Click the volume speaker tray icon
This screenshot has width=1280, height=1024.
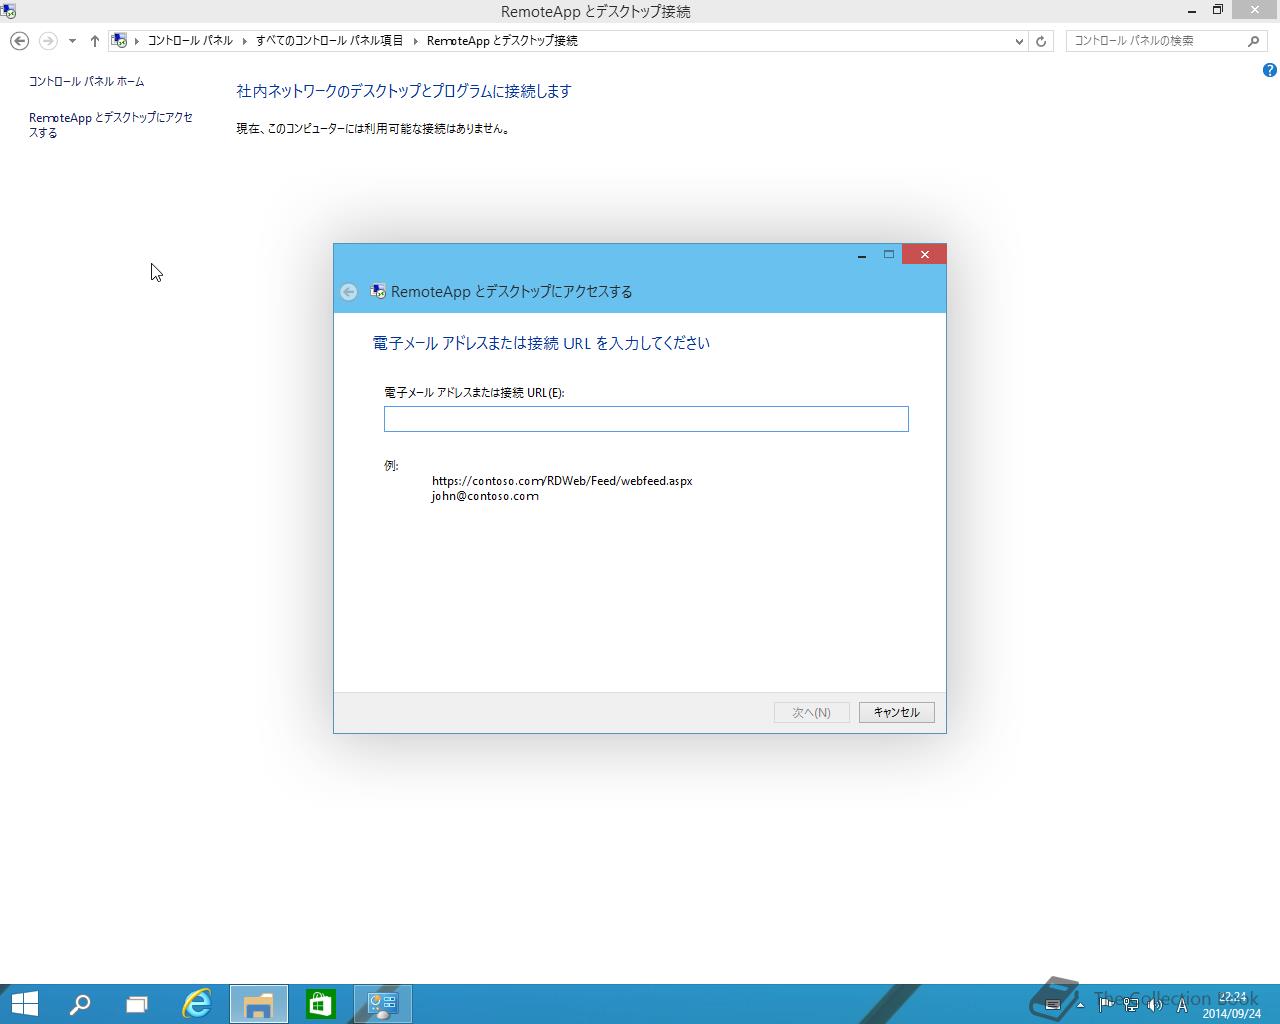[1155, 1005]
